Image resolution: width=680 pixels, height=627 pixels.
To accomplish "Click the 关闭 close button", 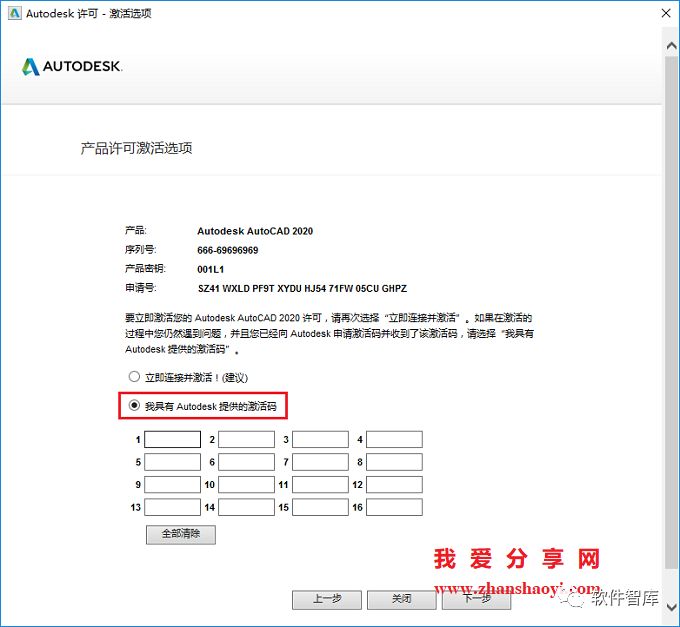I will (x=402, y=600).
